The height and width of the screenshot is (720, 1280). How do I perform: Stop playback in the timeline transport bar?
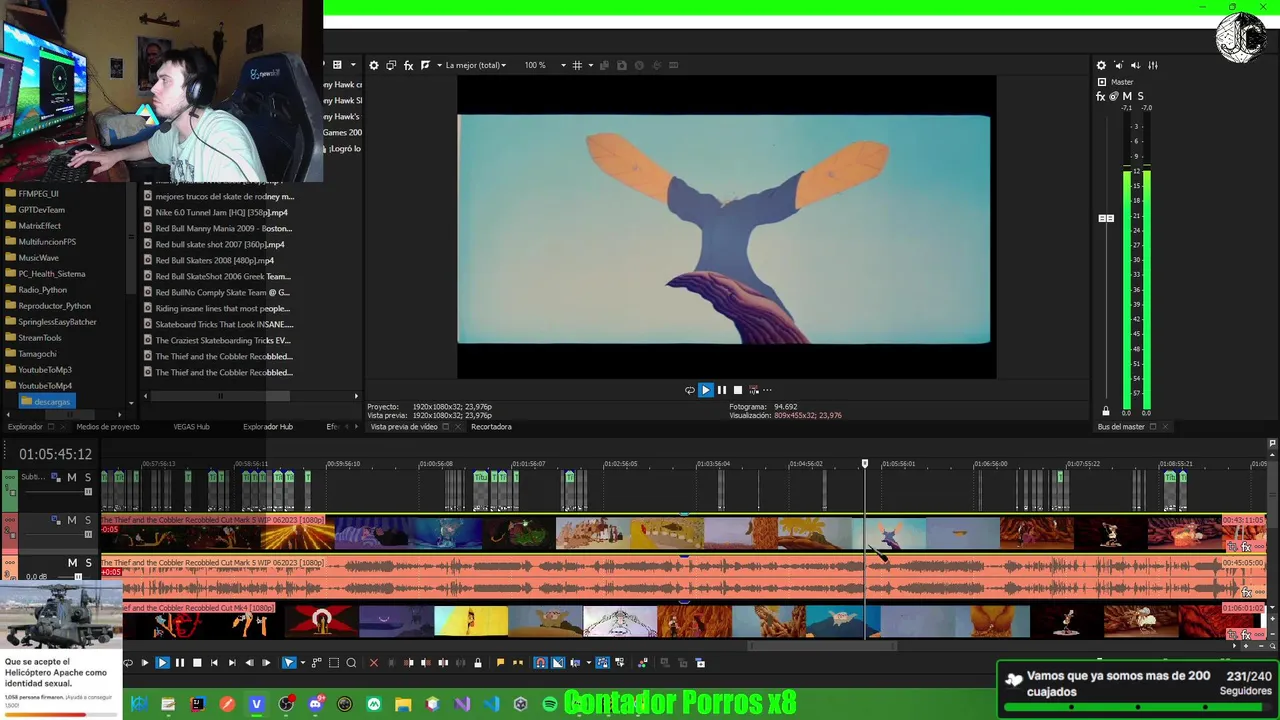point(197,663)
